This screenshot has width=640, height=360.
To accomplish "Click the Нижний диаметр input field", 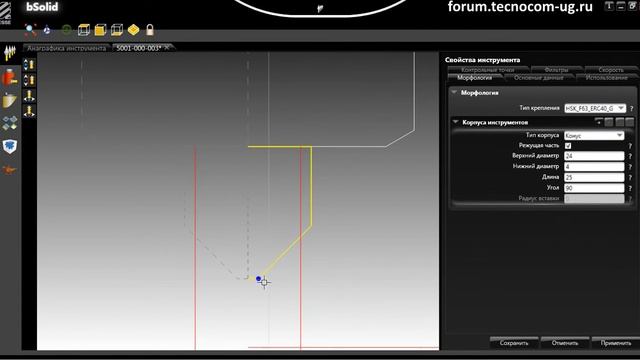I will coord(594,167).
